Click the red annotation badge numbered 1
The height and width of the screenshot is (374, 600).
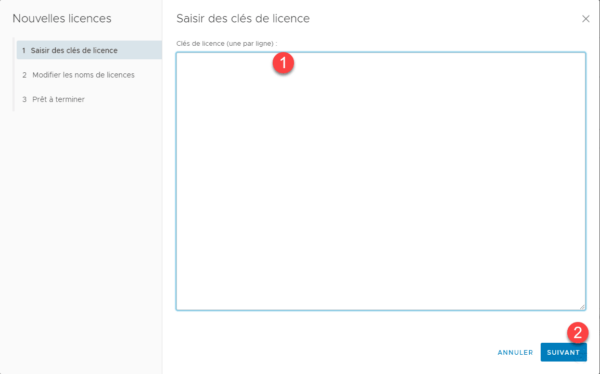click(x=283, y=63)
